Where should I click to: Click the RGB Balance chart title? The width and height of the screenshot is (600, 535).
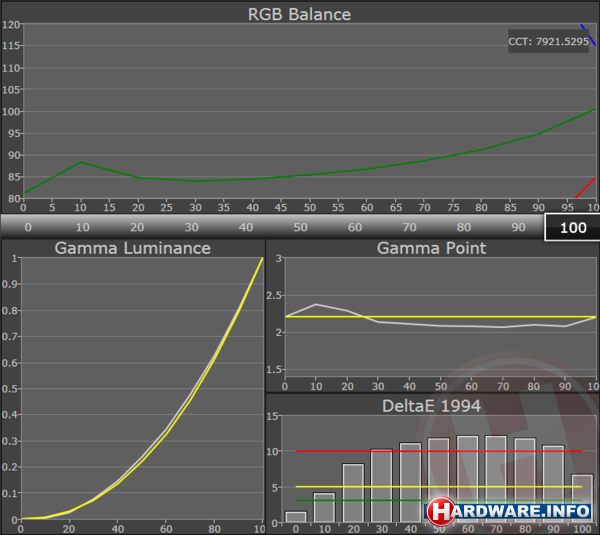pos(300,14)
